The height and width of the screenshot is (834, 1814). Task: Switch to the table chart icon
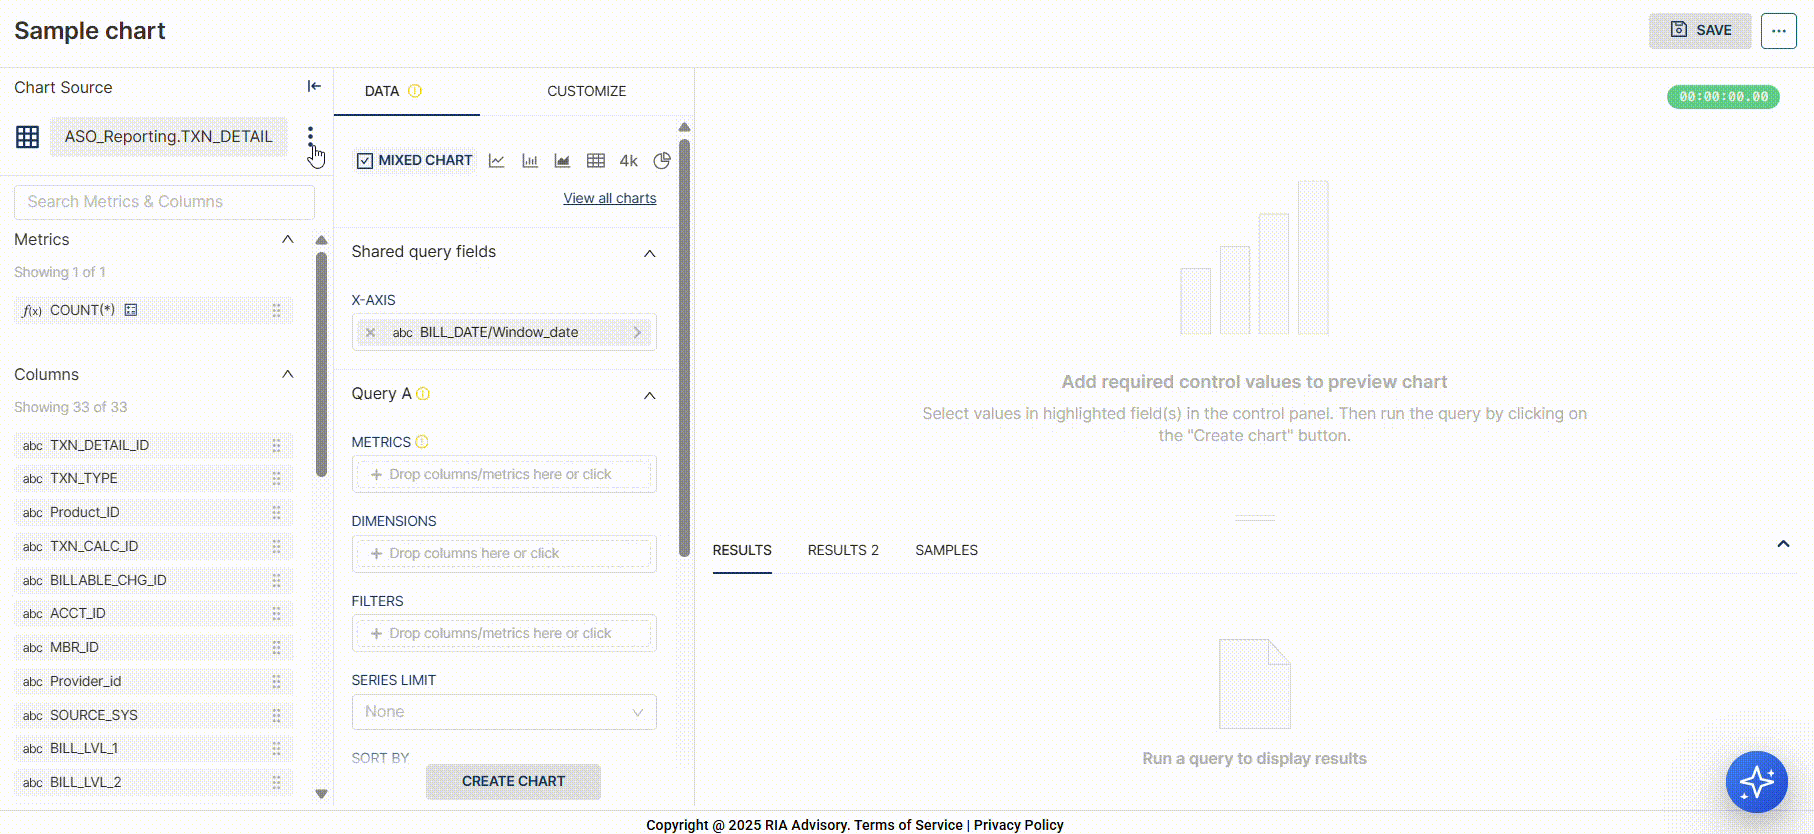coord(596,161)
